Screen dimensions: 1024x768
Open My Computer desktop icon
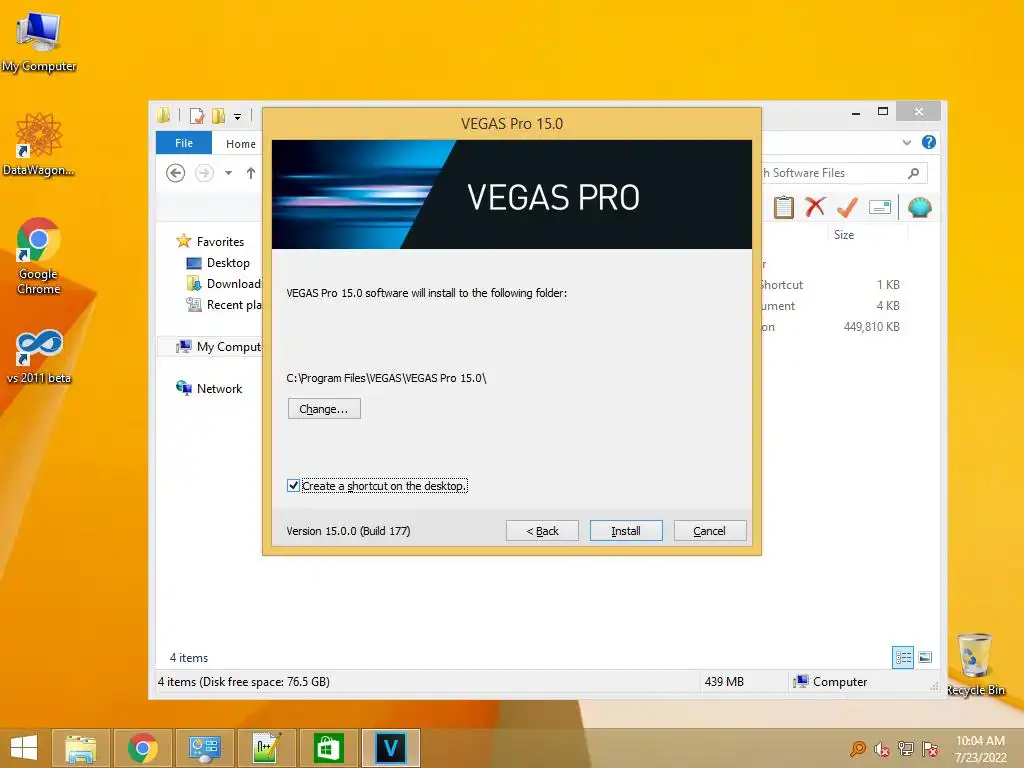point(39,42)
